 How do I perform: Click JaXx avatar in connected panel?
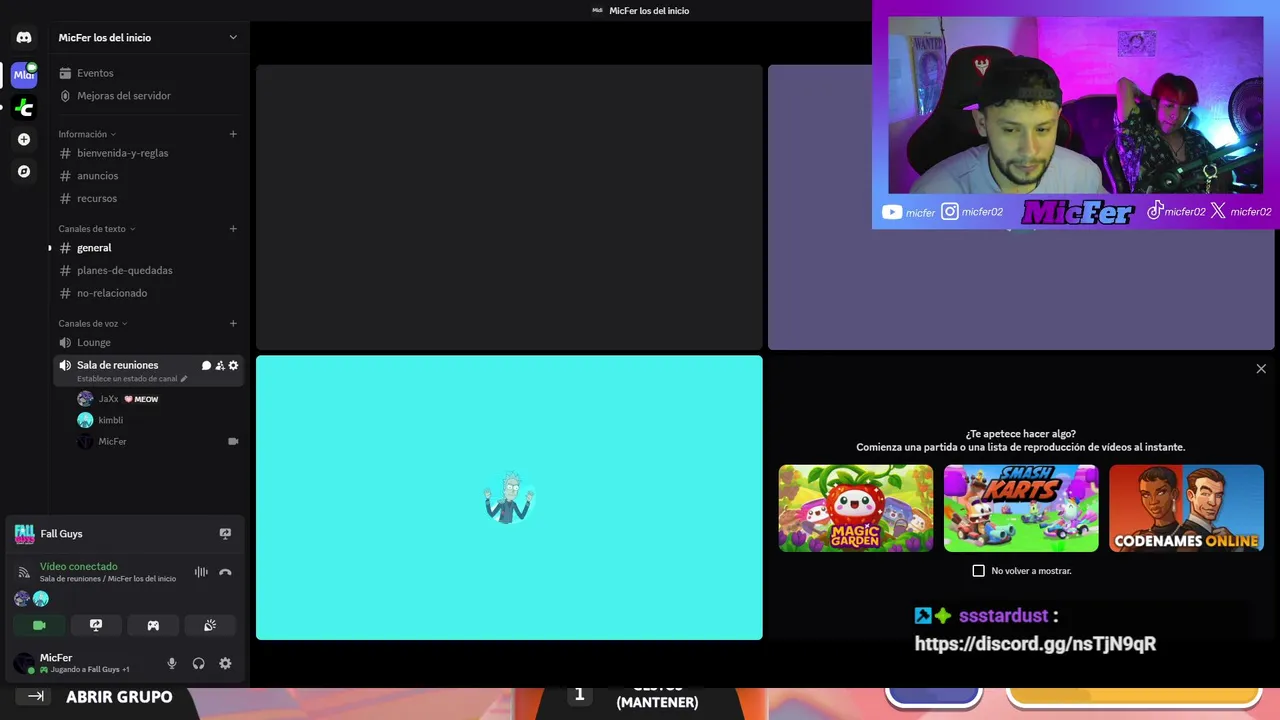[x=22, y=599]
